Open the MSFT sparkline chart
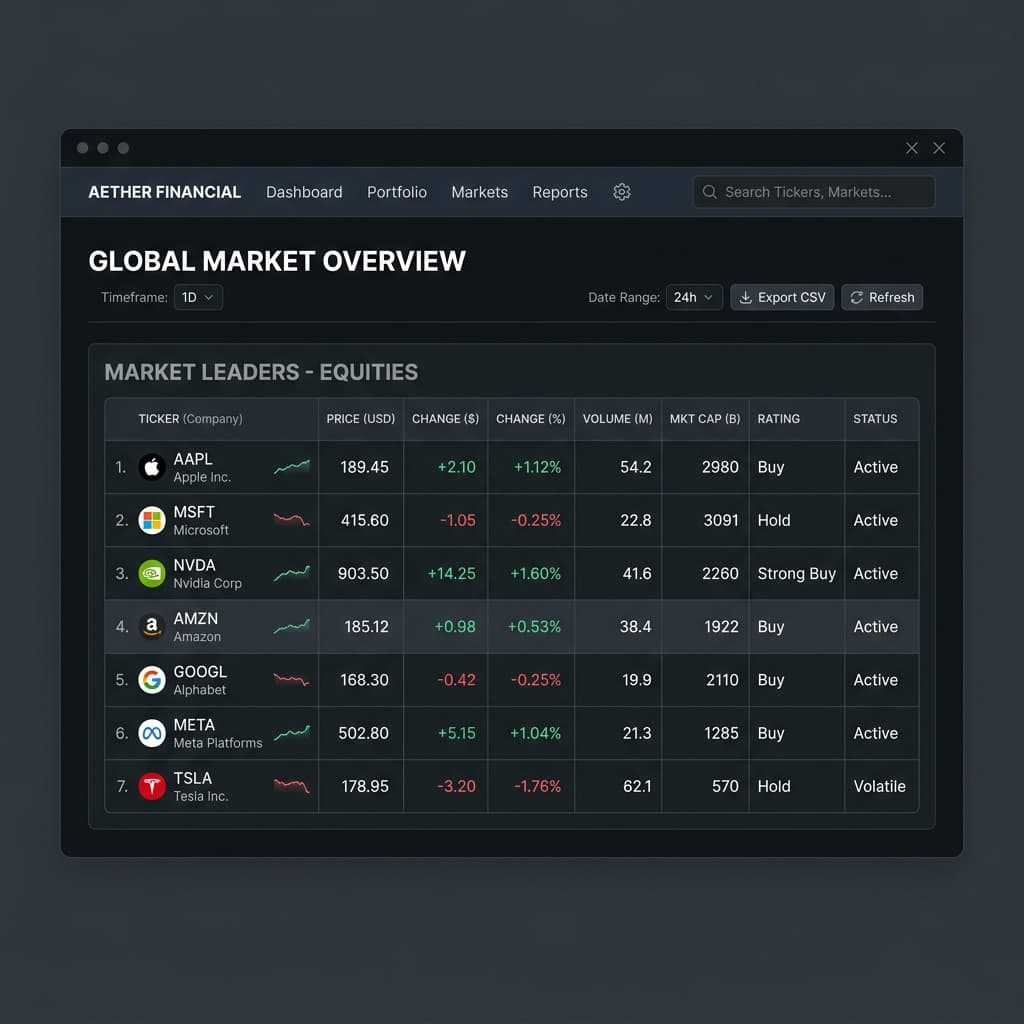This screenshot has height=1024, width=1024. click(292, 520)
